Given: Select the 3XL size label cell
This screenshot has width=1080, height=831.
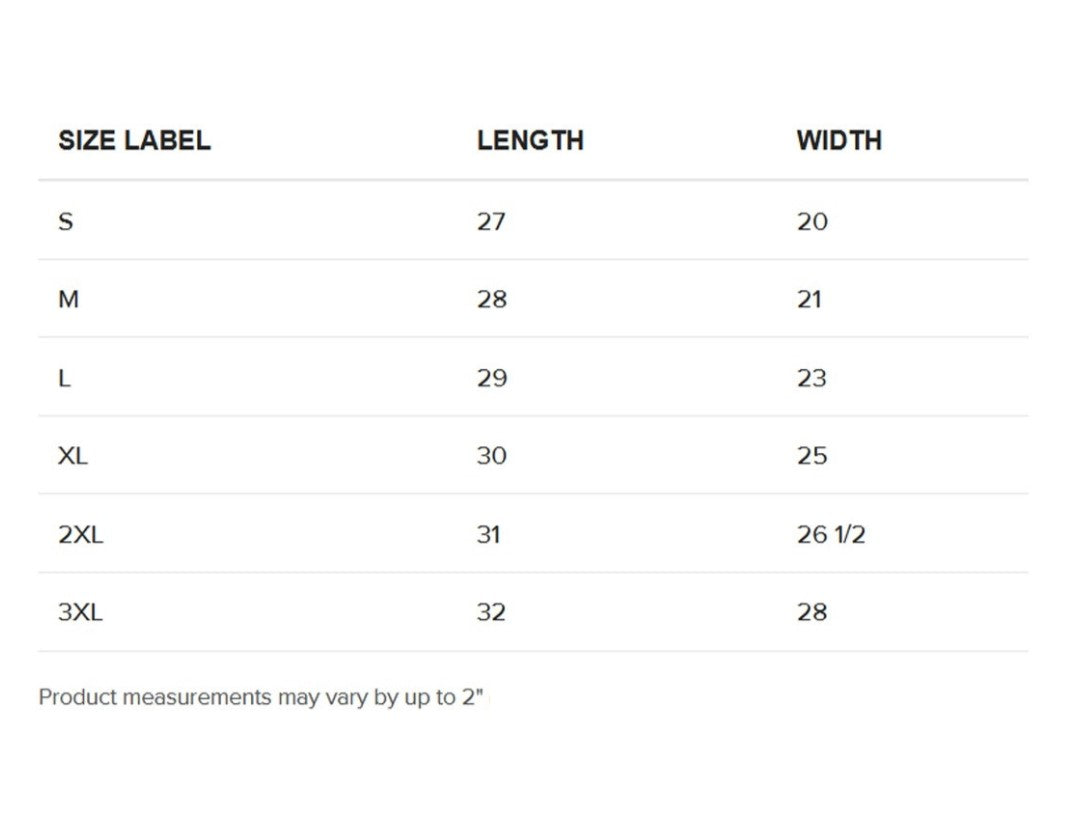Looking at the screenshot, I should [x=80, y=612].
